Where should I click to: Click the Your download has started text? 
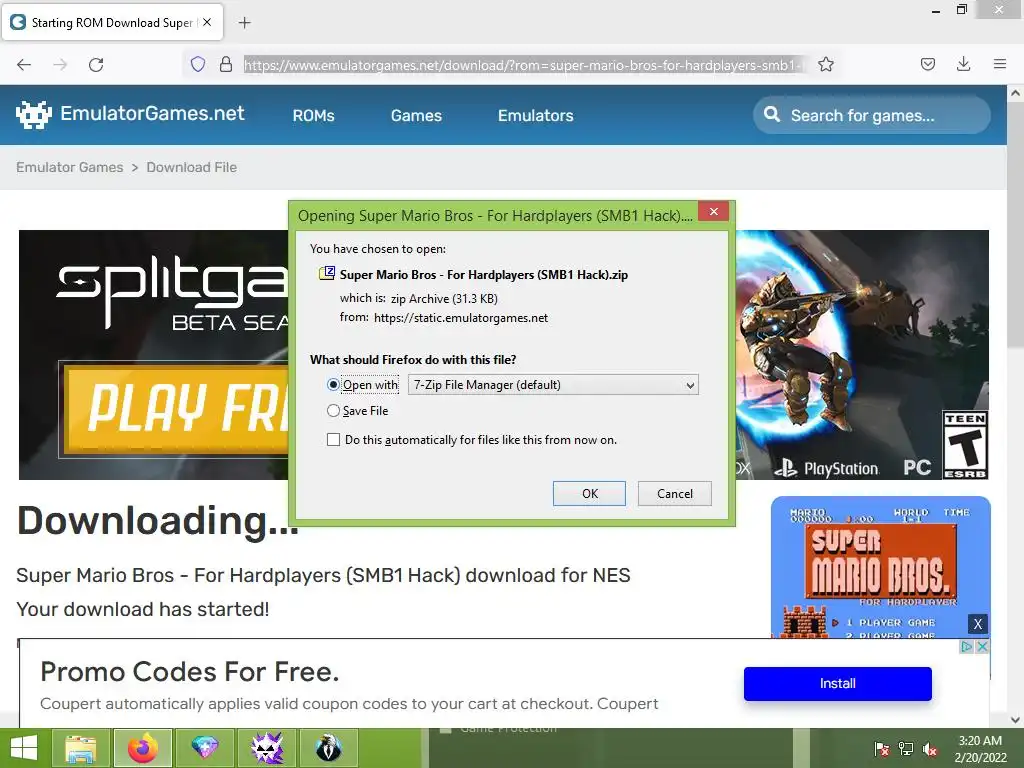pyautogui.click(x=142, y=609)
